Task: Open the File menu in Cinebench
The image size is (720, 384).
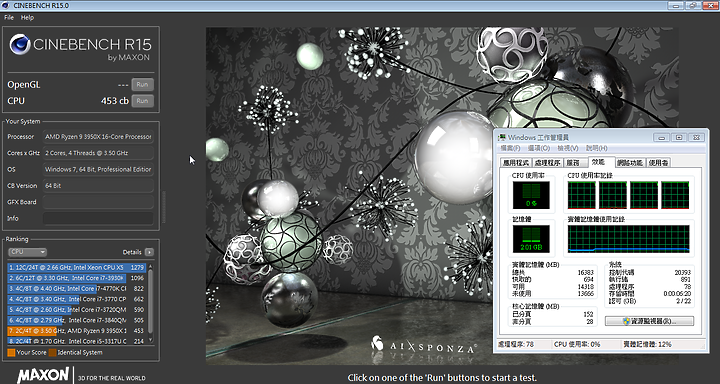Action: (9, 17)
